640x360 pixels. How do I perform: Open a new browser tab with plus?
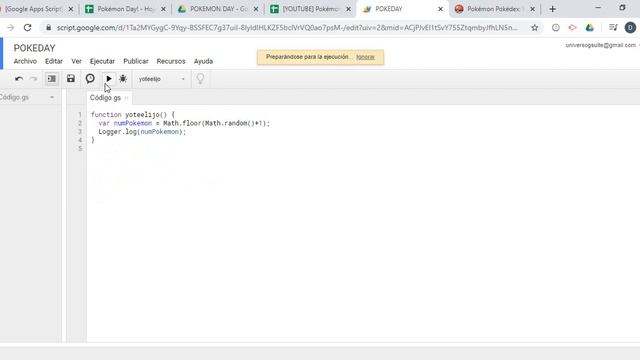click(552, 9)
